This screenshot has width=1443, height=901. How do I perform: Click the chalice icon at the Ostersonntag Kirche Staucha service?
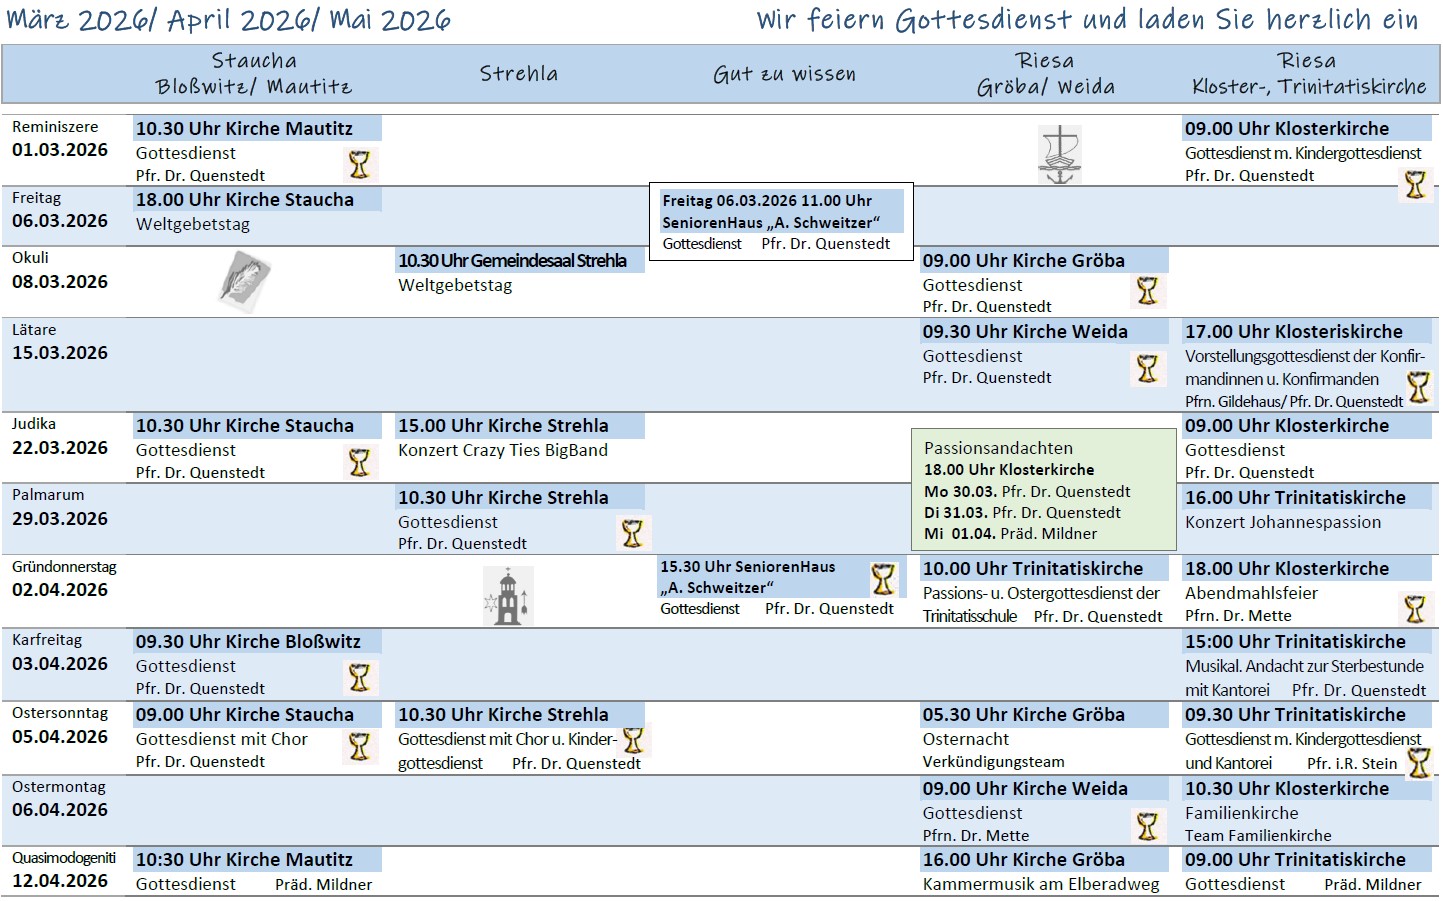(359, 747)
